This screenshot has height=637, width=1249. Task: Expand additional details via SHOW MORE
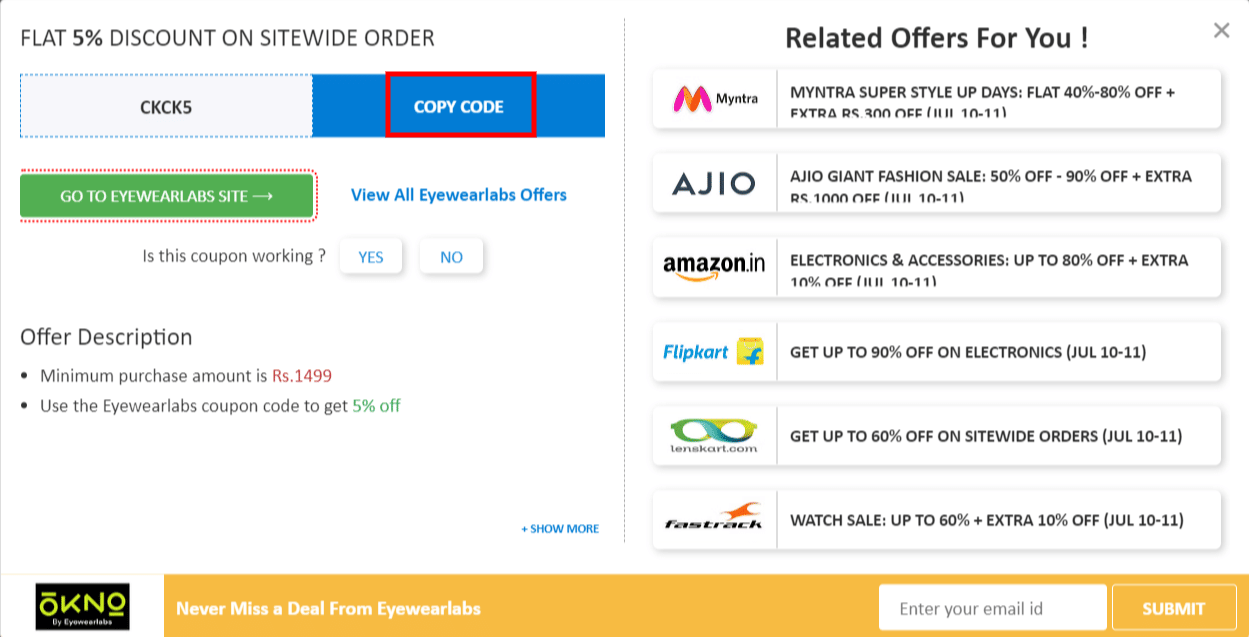(x=560, y=528)
